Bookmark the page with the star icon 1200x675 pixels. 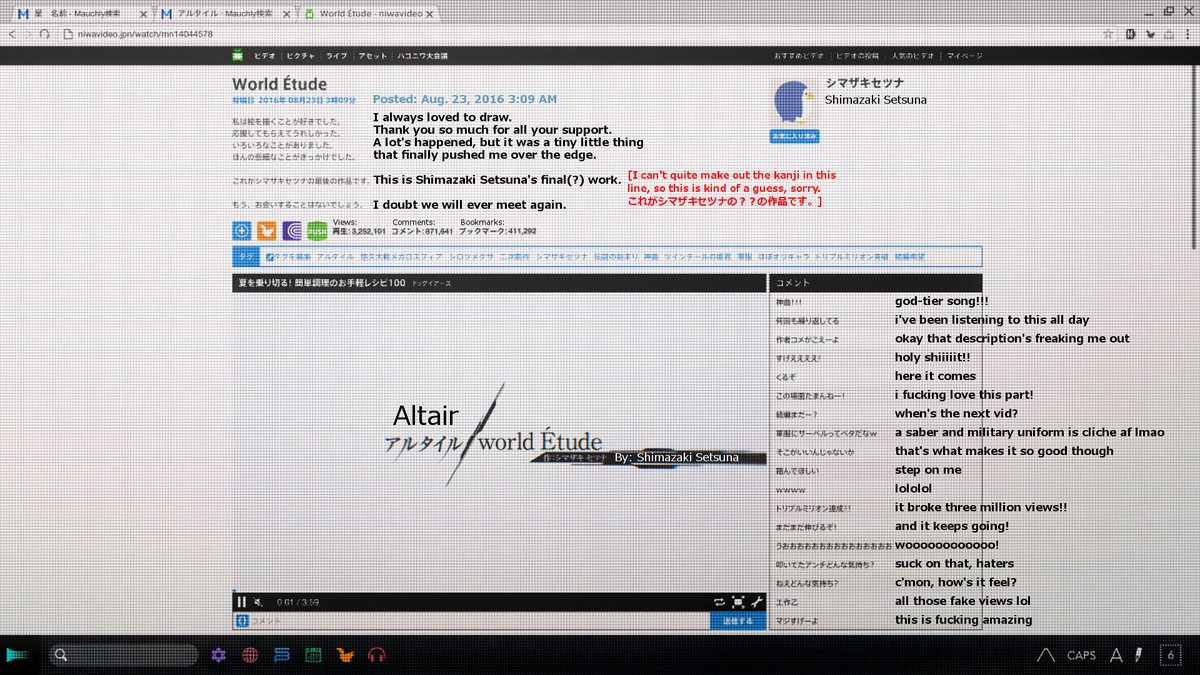1108,33
